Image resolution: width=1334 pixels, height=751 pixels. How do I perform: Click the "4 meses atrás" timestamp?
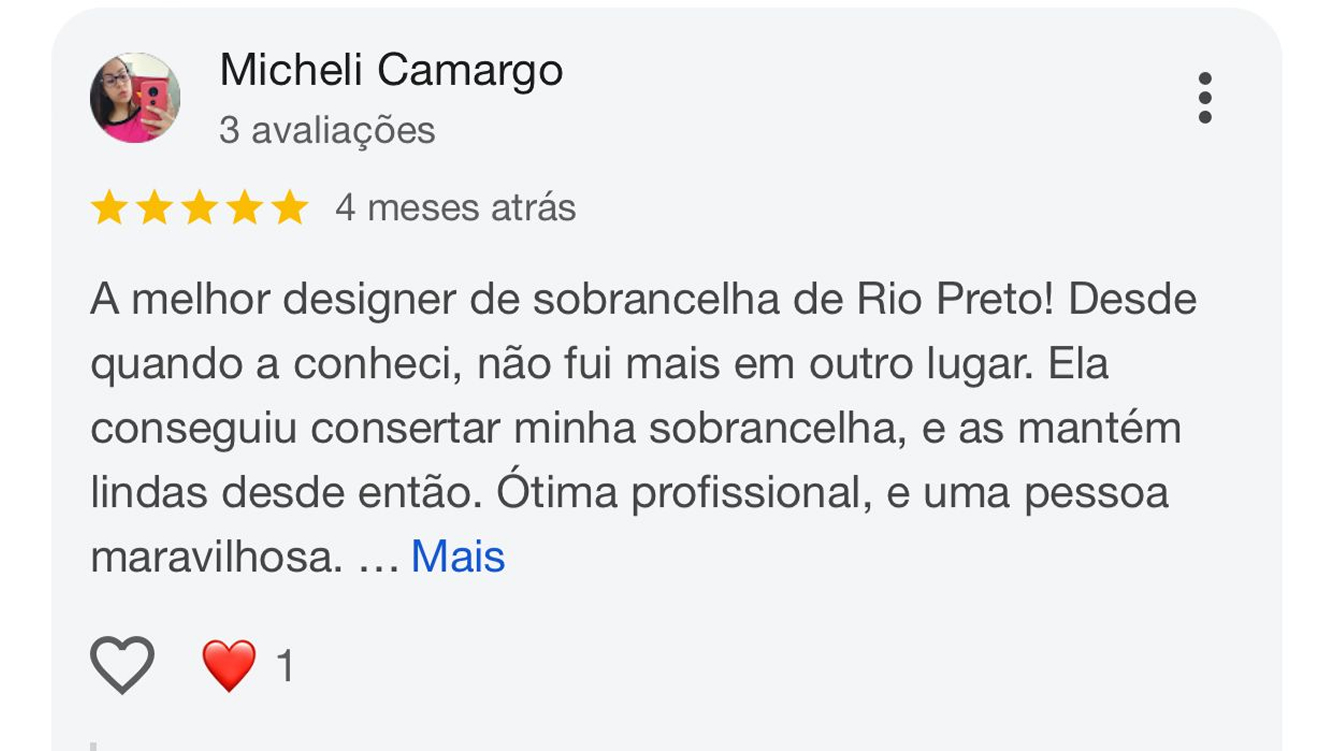[455, 208]
